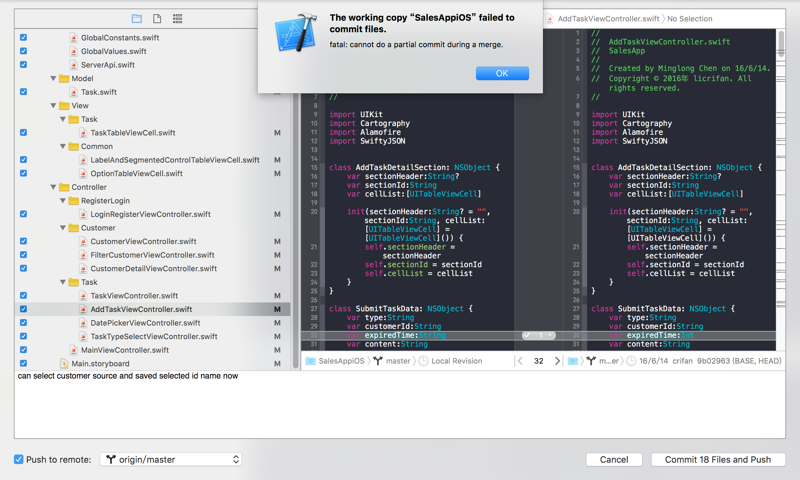This screenshot has height=480, width=800.
Task: Click the Model folder icon
Action: 64,79
